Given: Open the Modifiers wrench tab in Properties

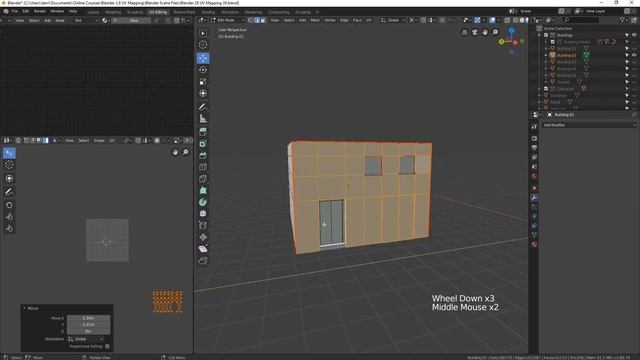Looking at the screenshot, I should [x=534, y=198].
